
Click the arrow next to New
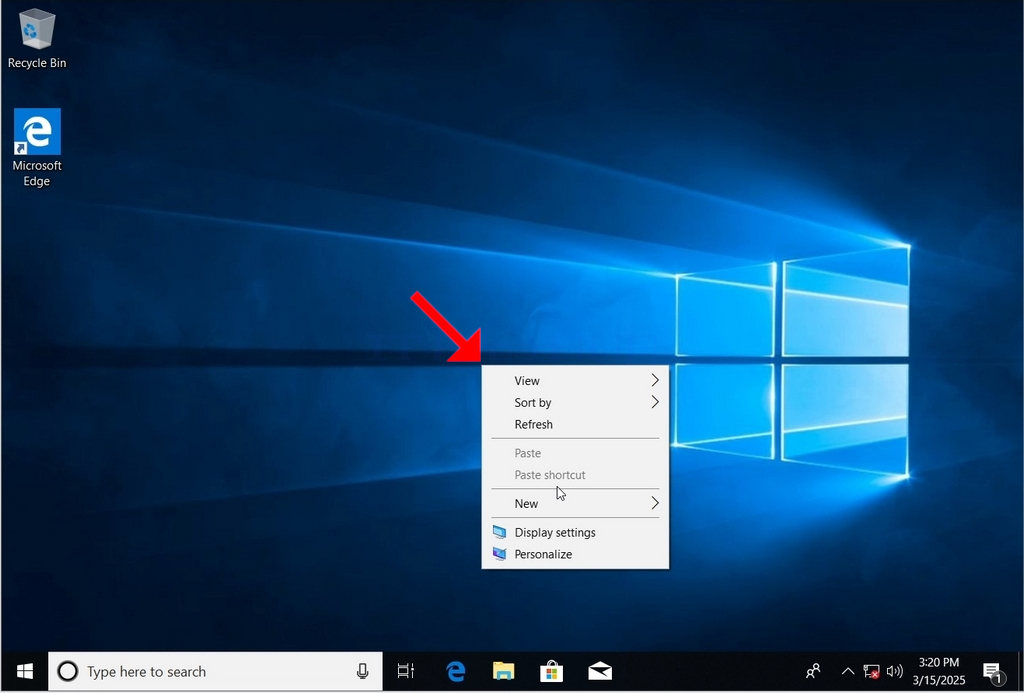(x=655, y=504)
